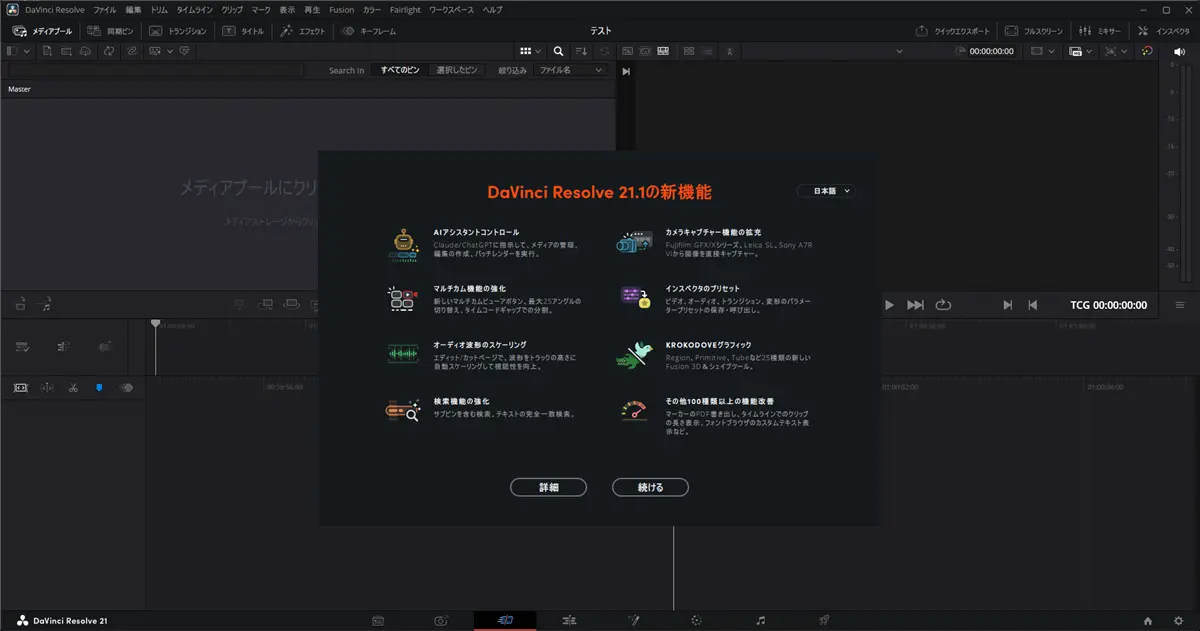Open the 日本語 language dropdown
The height and width of the screenshot is (631, 1200).
(x=826, y=190)
